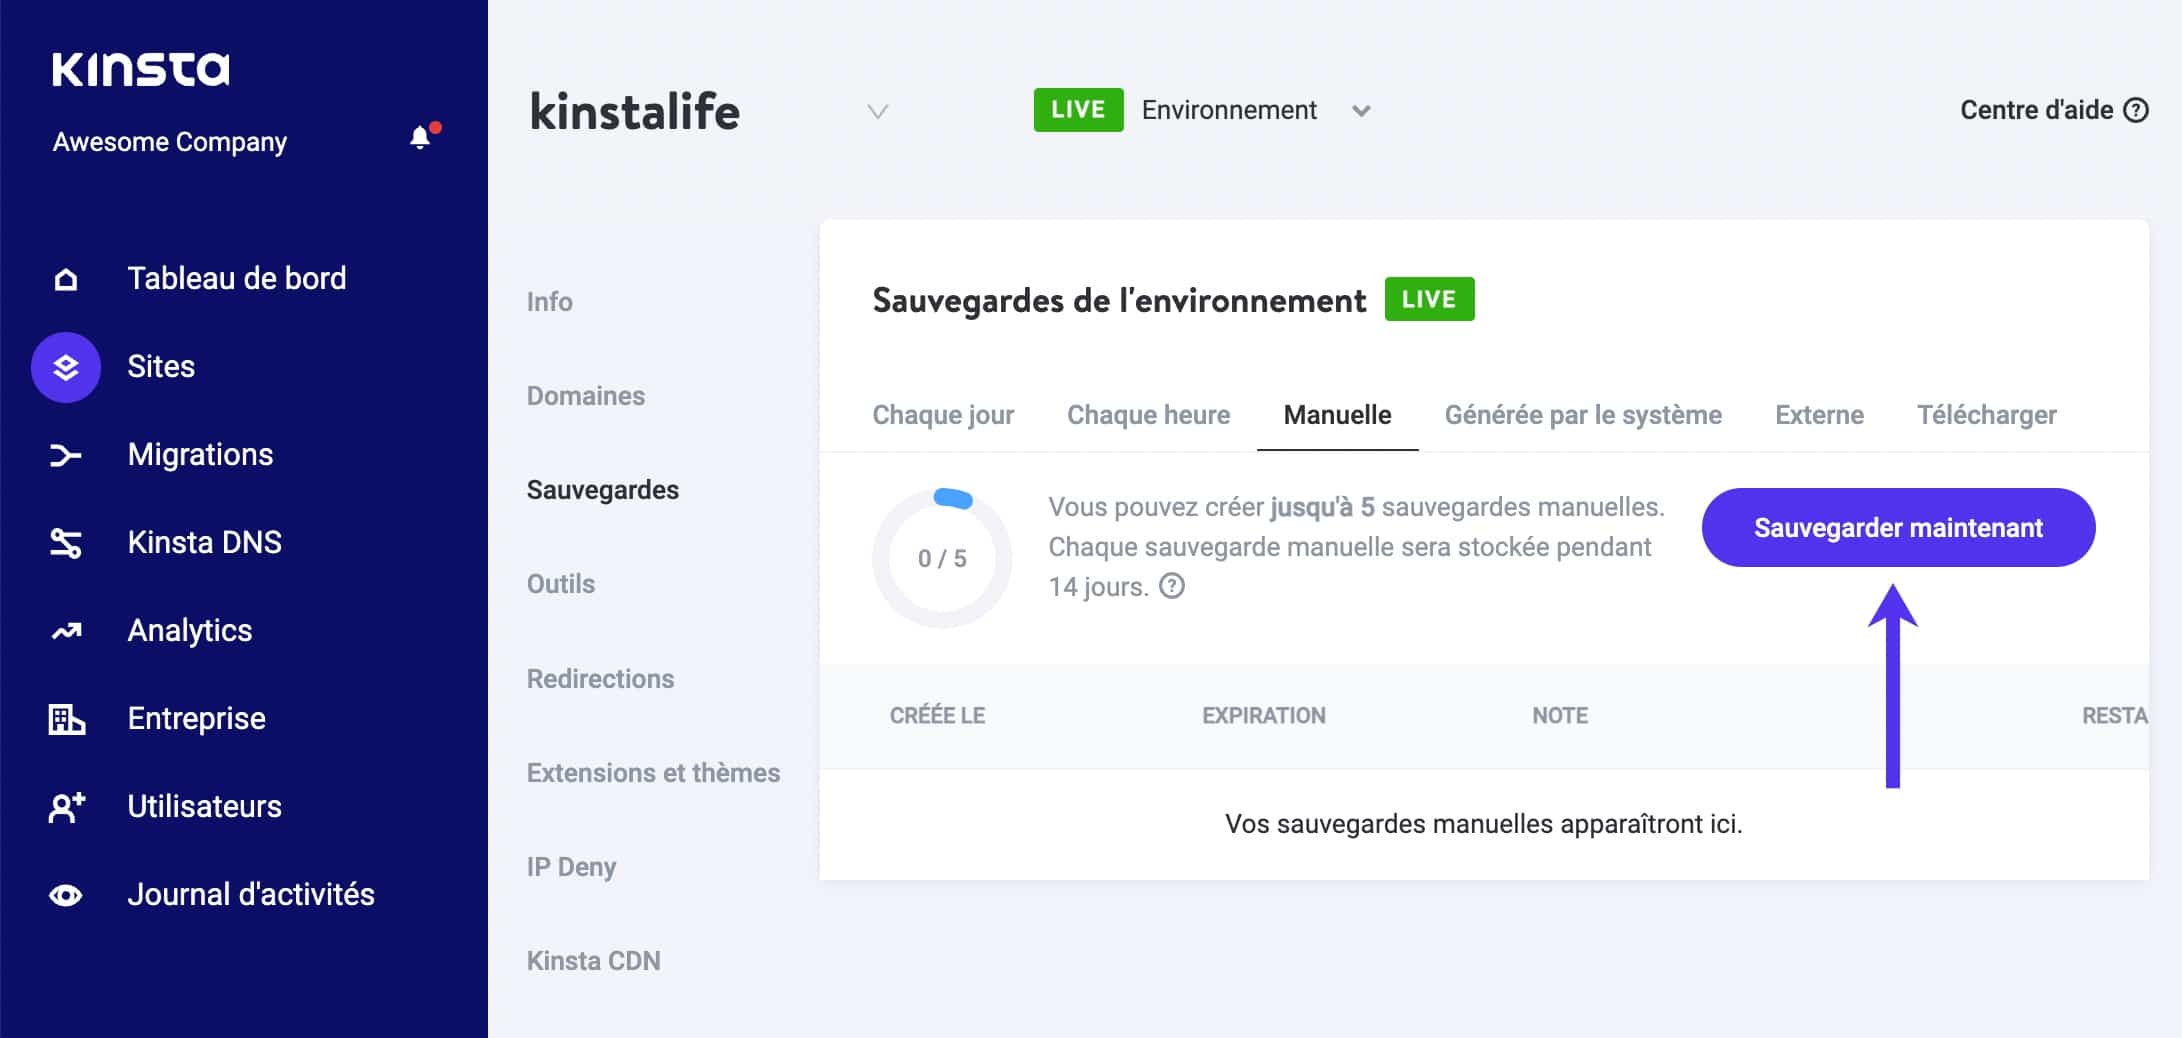Click the Kinsta logo
The width and height of the screenshot is (2182, 1038).
tap(142, 69)
